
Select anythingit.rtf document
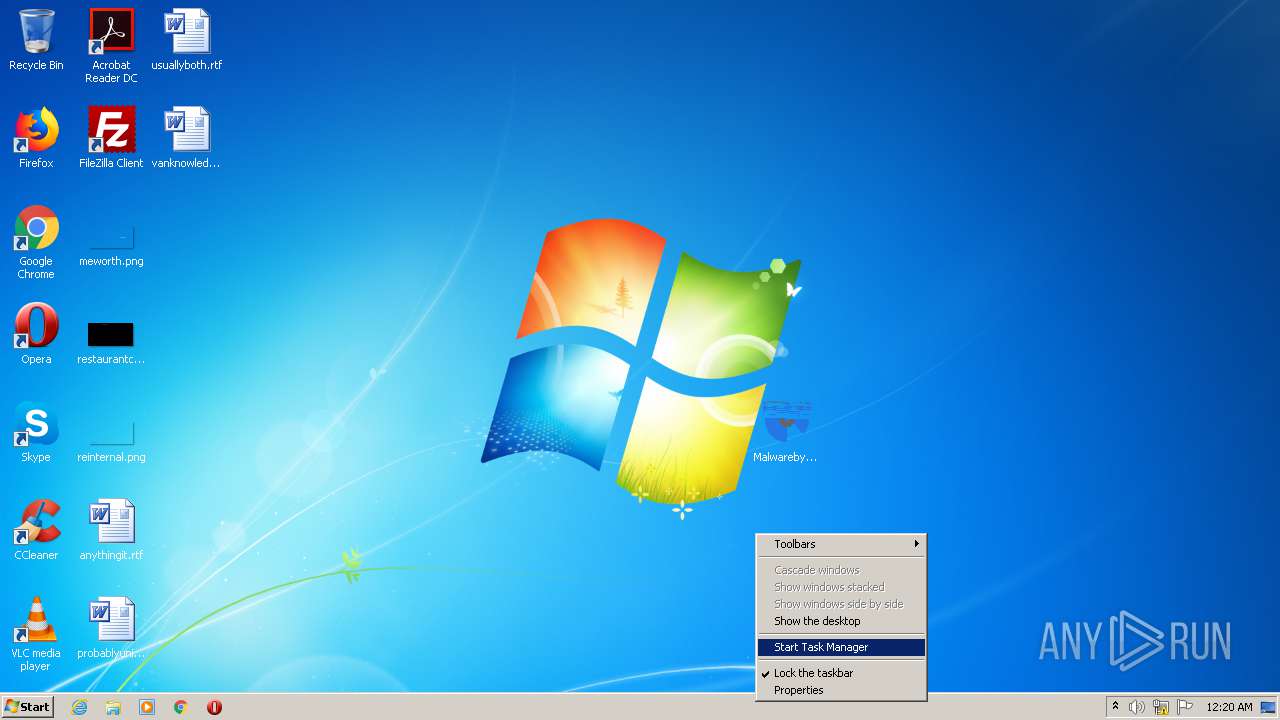tap(111, 530)
